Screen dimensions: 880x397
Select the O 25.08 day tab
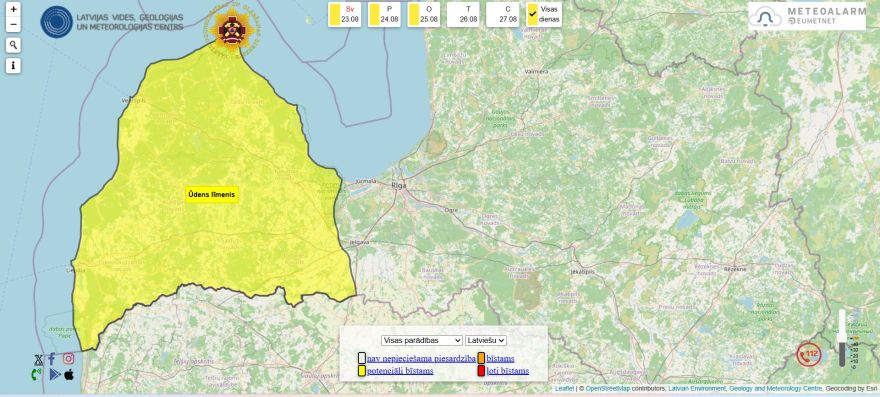point(424,14)
